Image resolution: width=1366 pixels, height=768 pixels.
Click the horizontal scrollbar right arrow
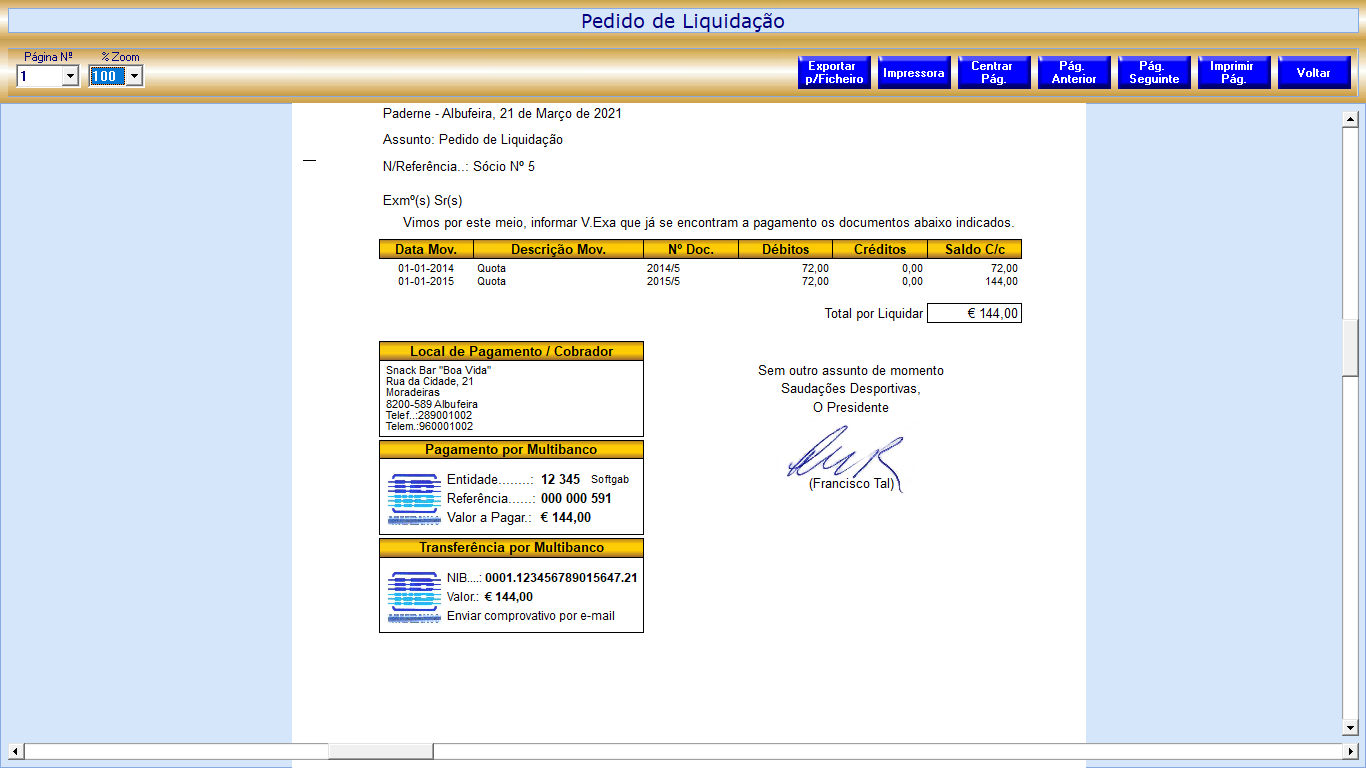click(1350, 751)
